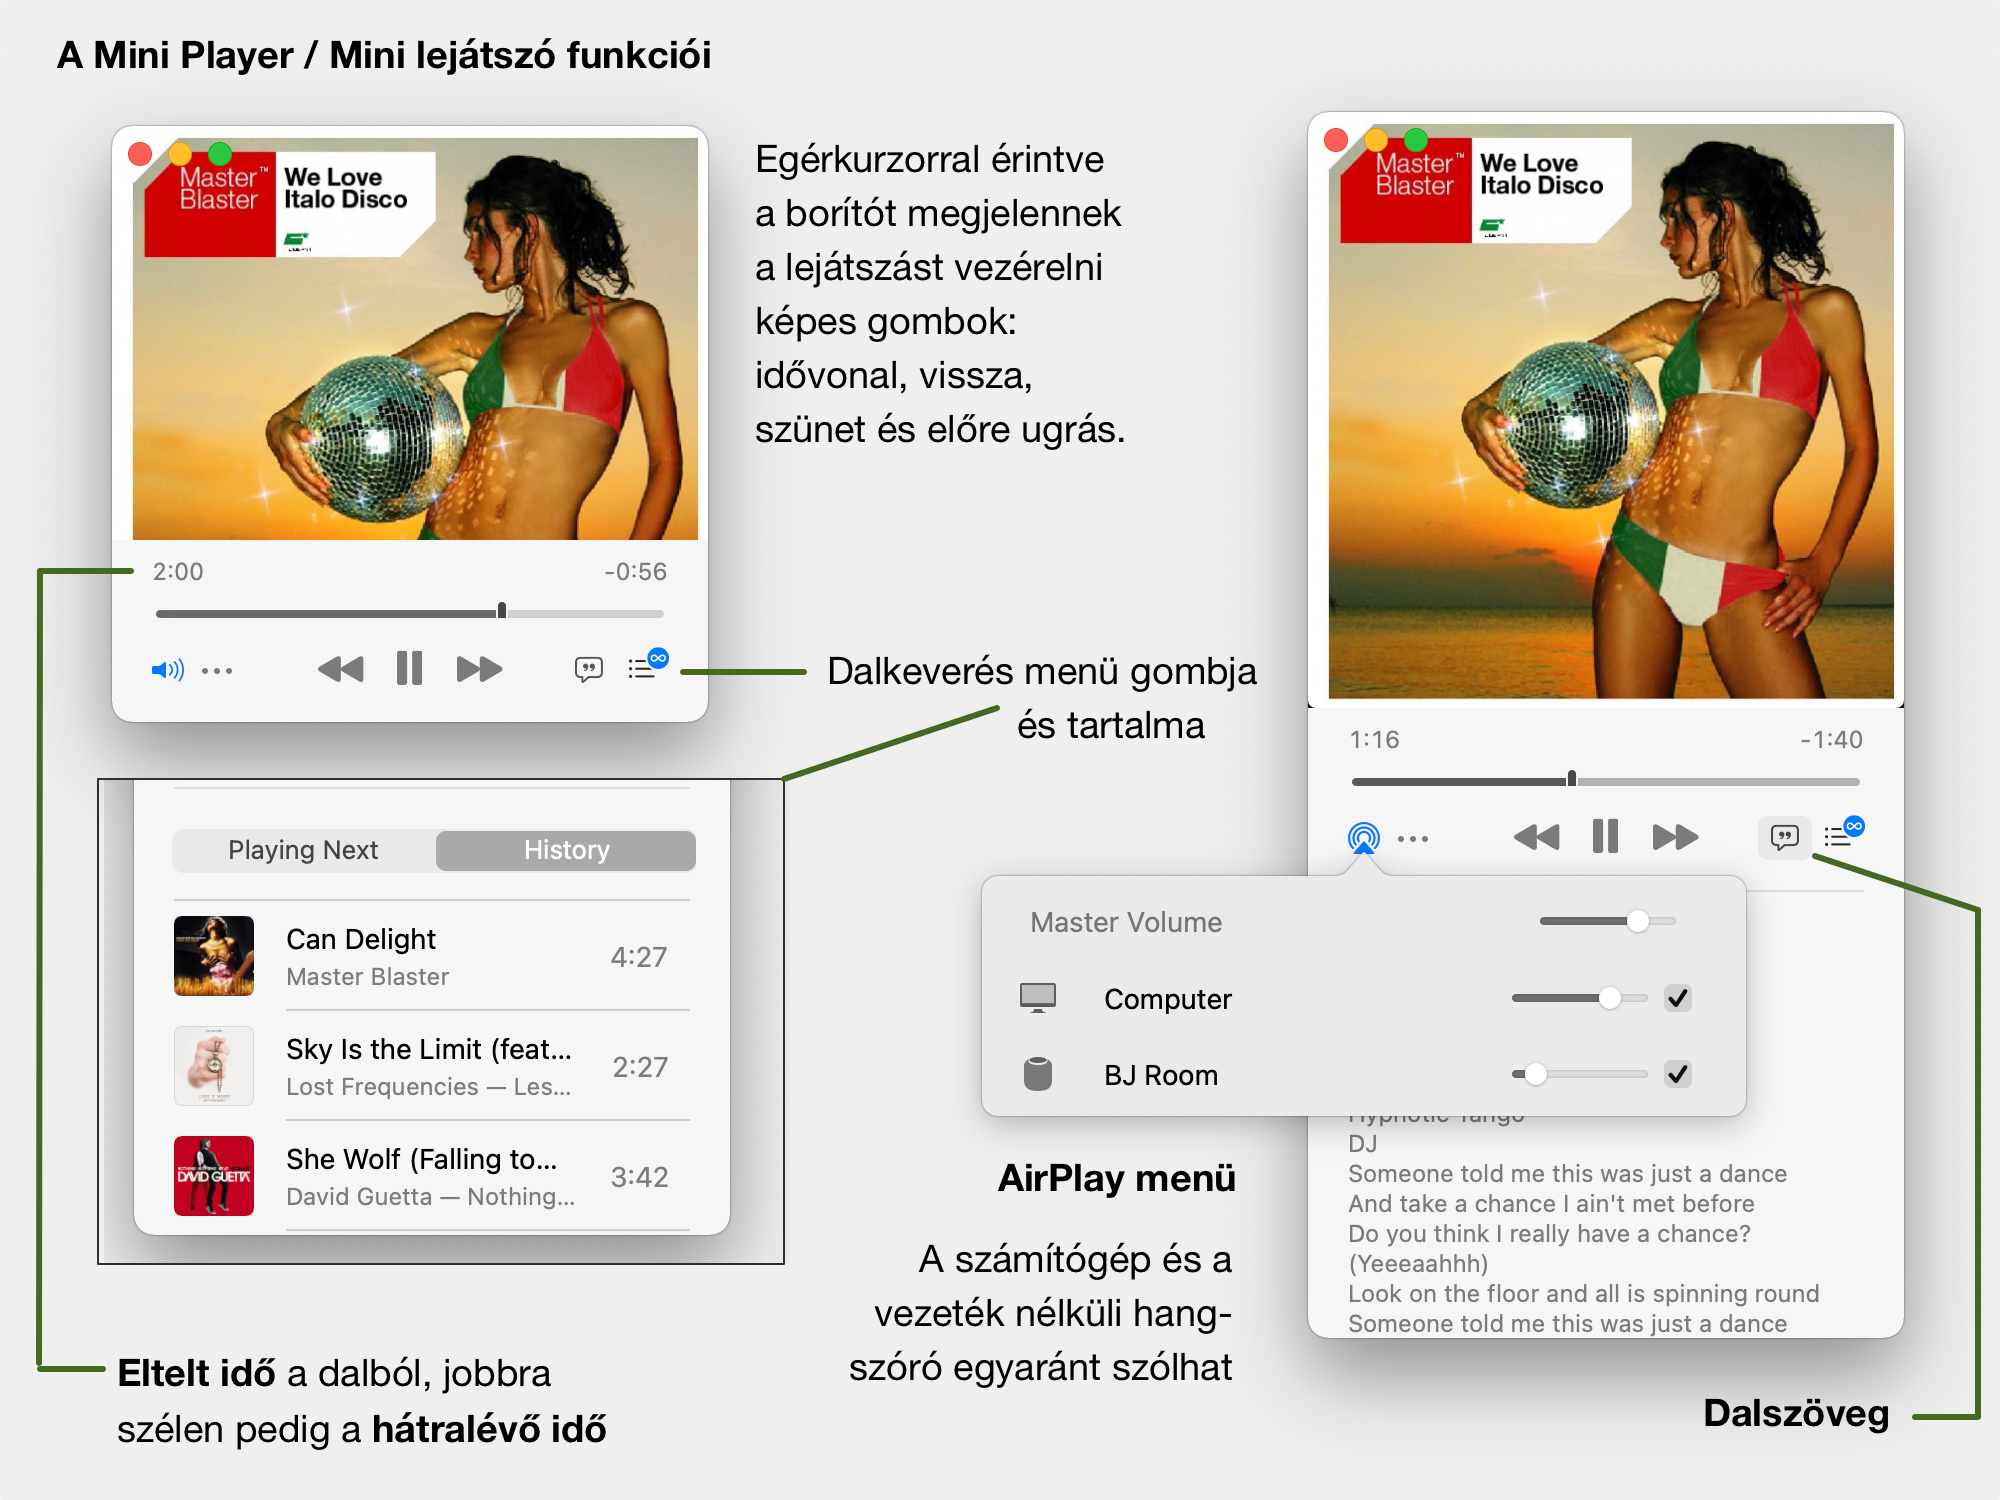Skip forward in the left mini player
The height and width of the screenshot is (1500, 2000).
point(479,669)
